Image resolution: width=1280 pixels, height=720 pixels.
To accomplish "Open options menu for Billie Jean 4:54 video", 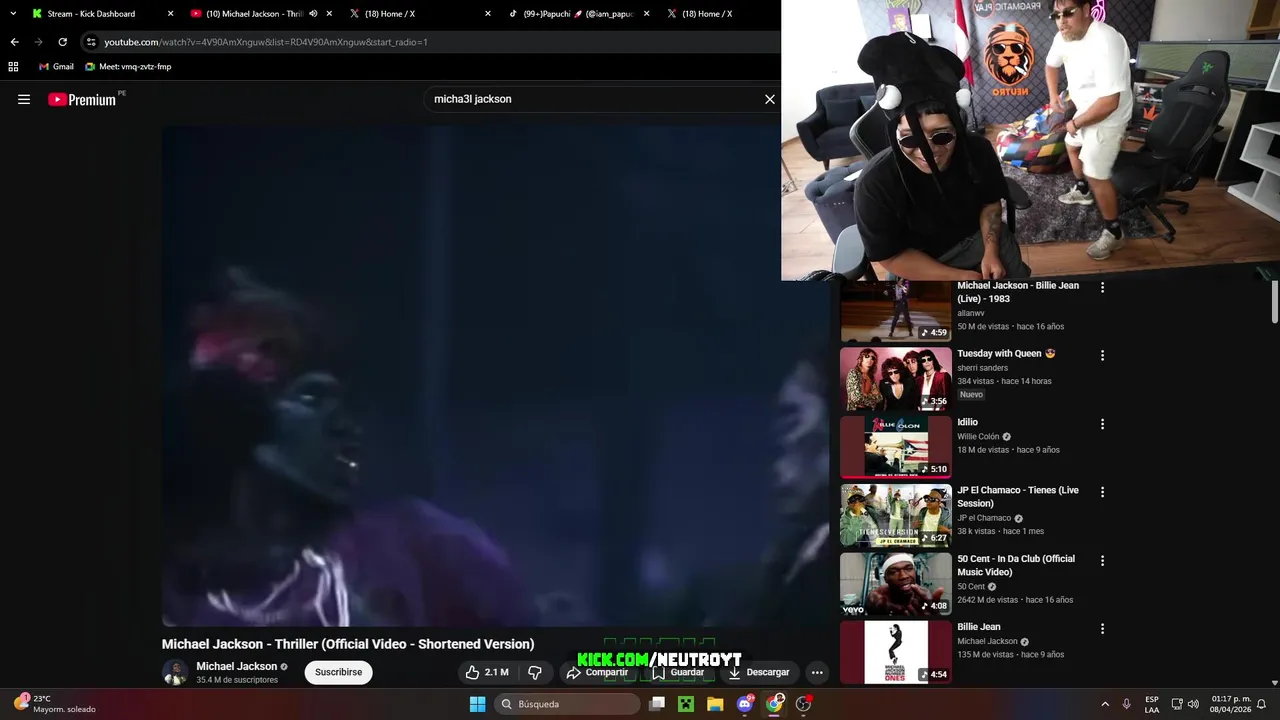I will click(x=1102, y=629).
